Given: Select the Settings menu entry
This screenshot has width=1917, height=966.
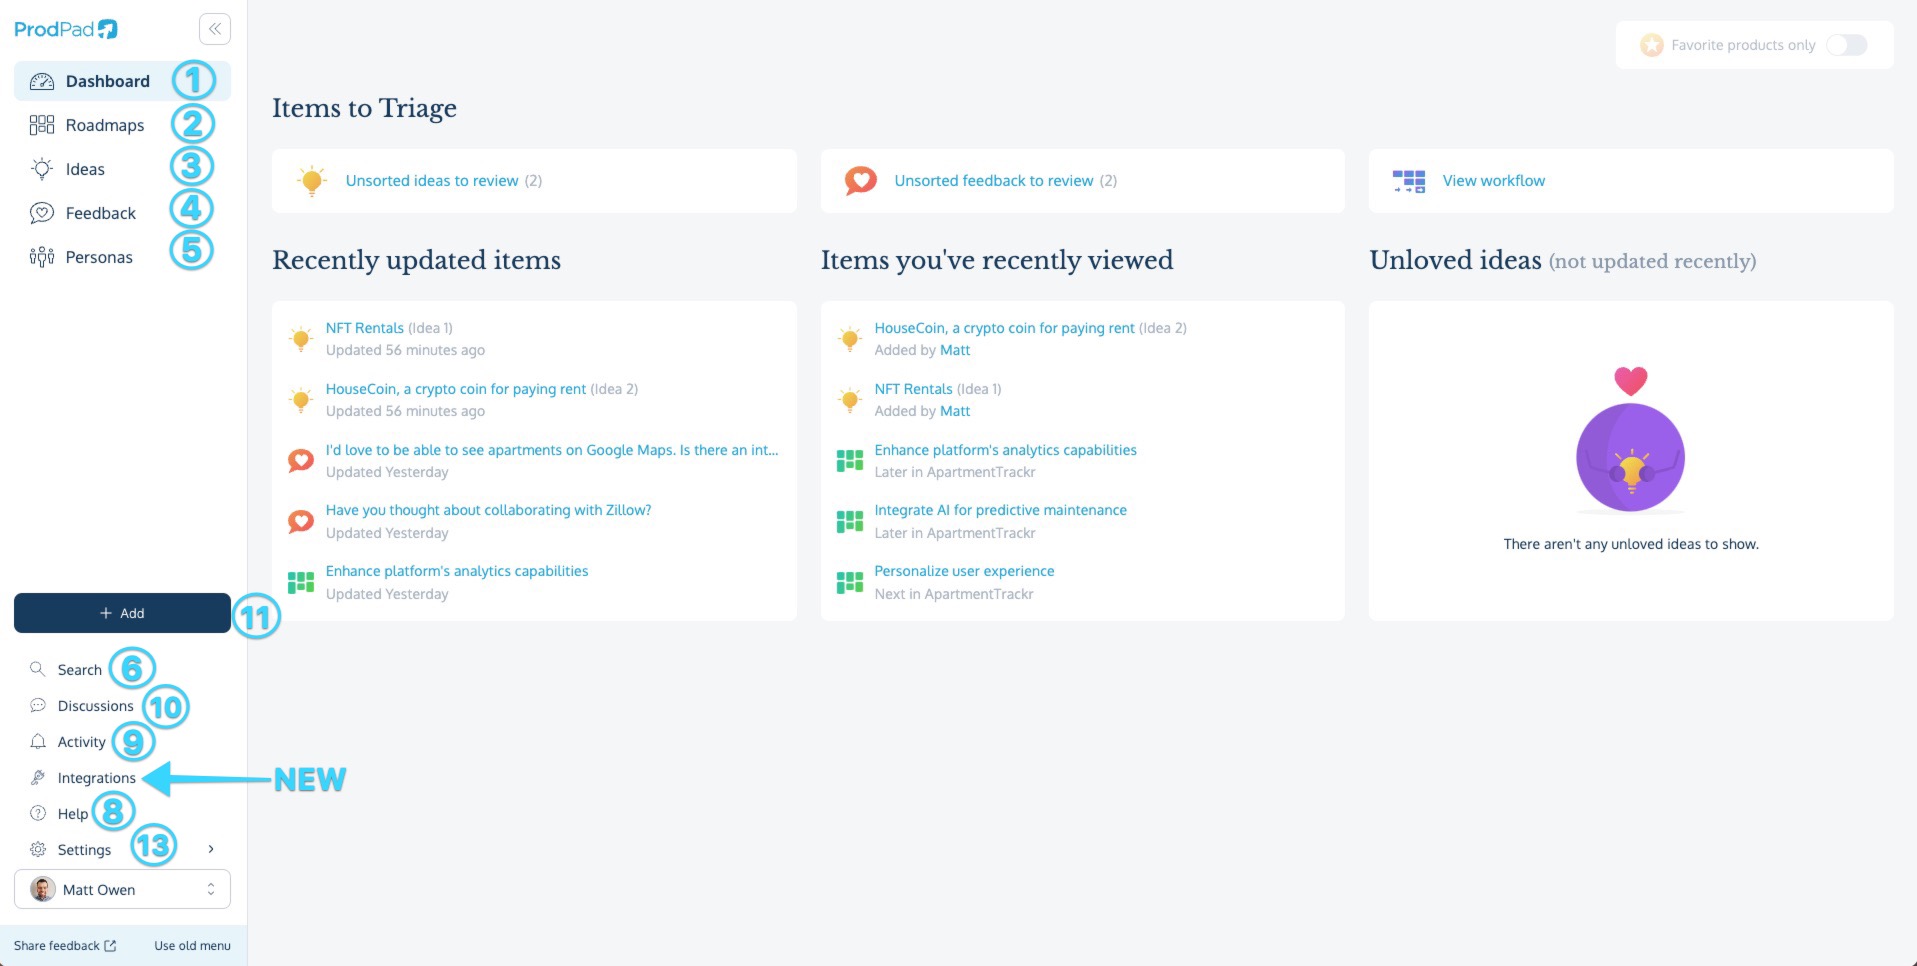Looking at the screenshot, I should point(84,849).
